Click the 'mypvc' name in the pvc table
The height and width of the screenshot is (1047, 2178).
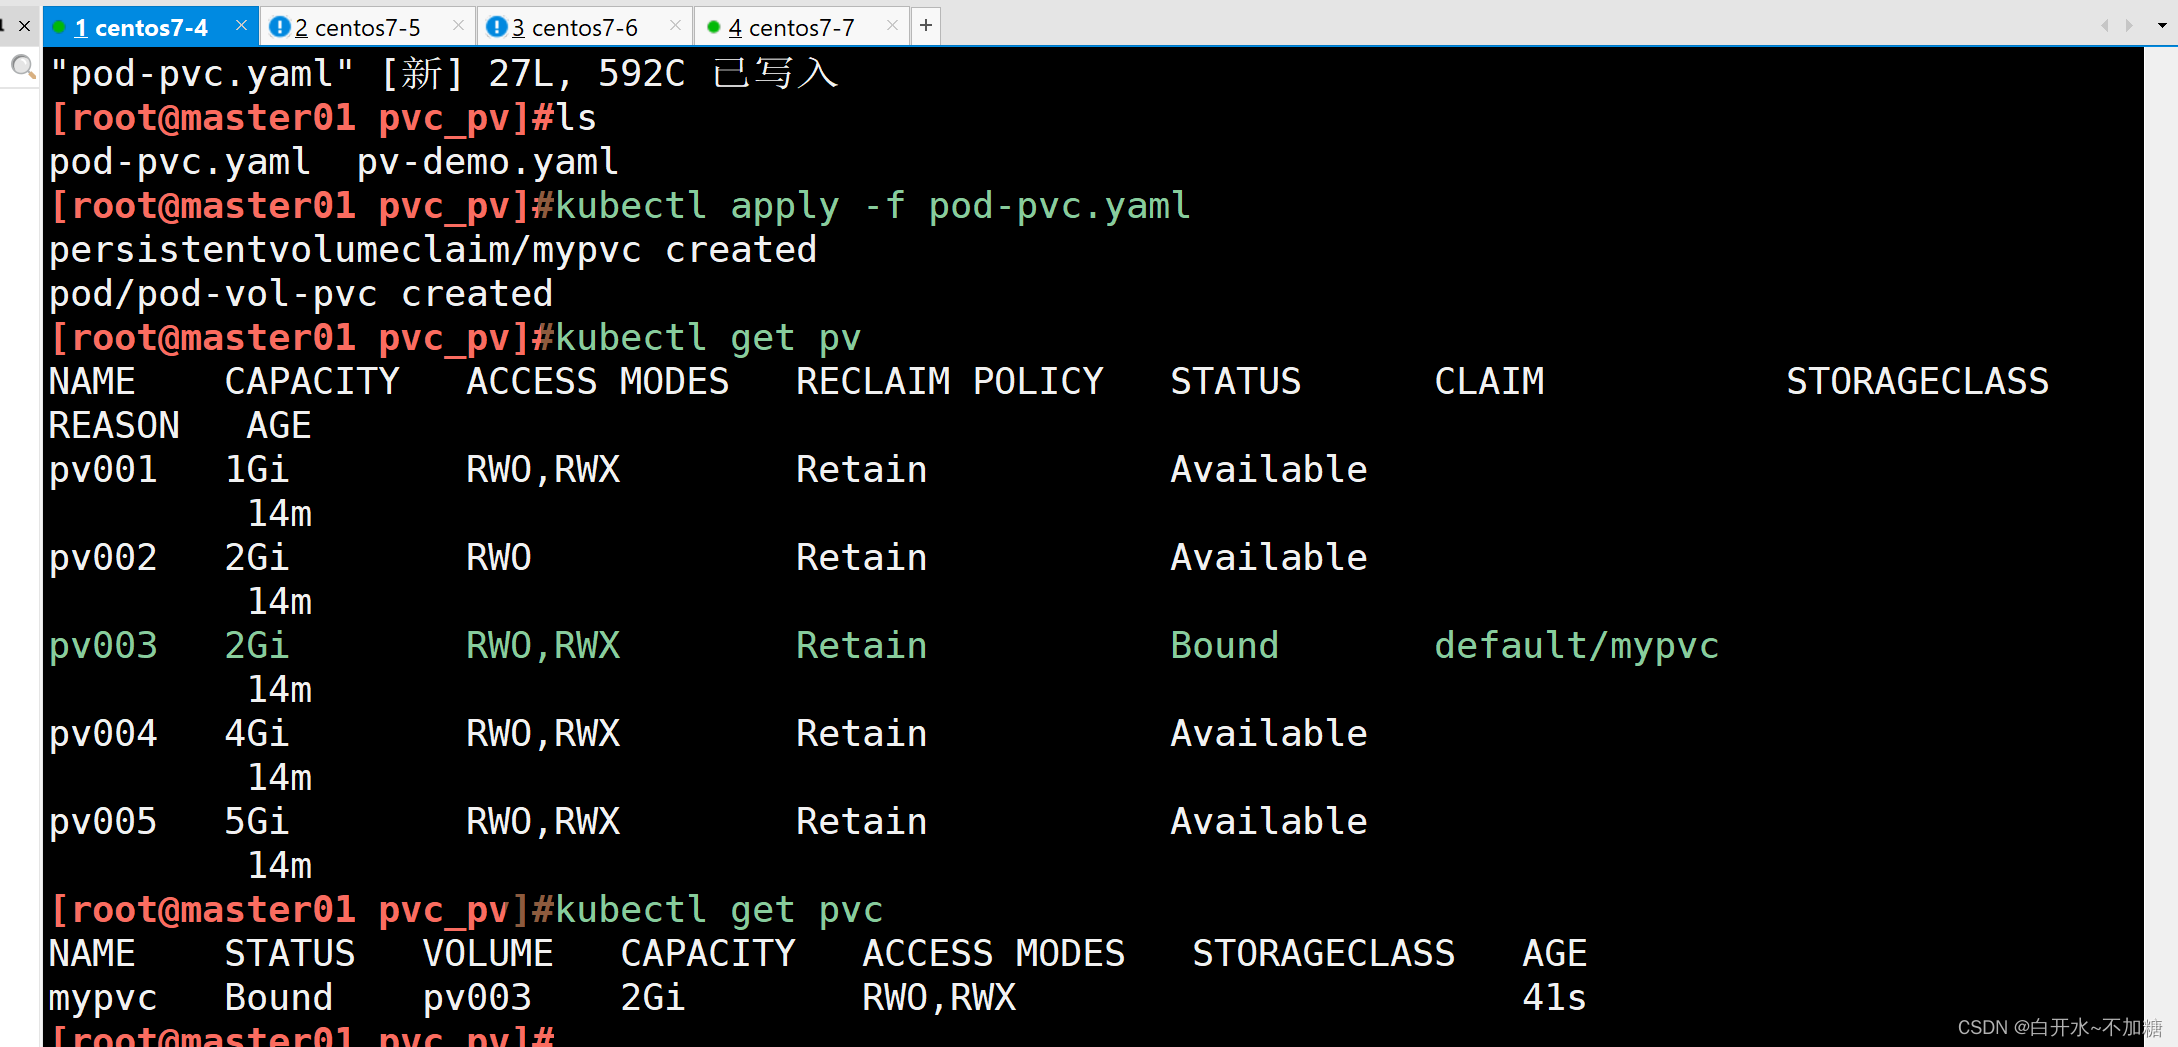(103, 998)
